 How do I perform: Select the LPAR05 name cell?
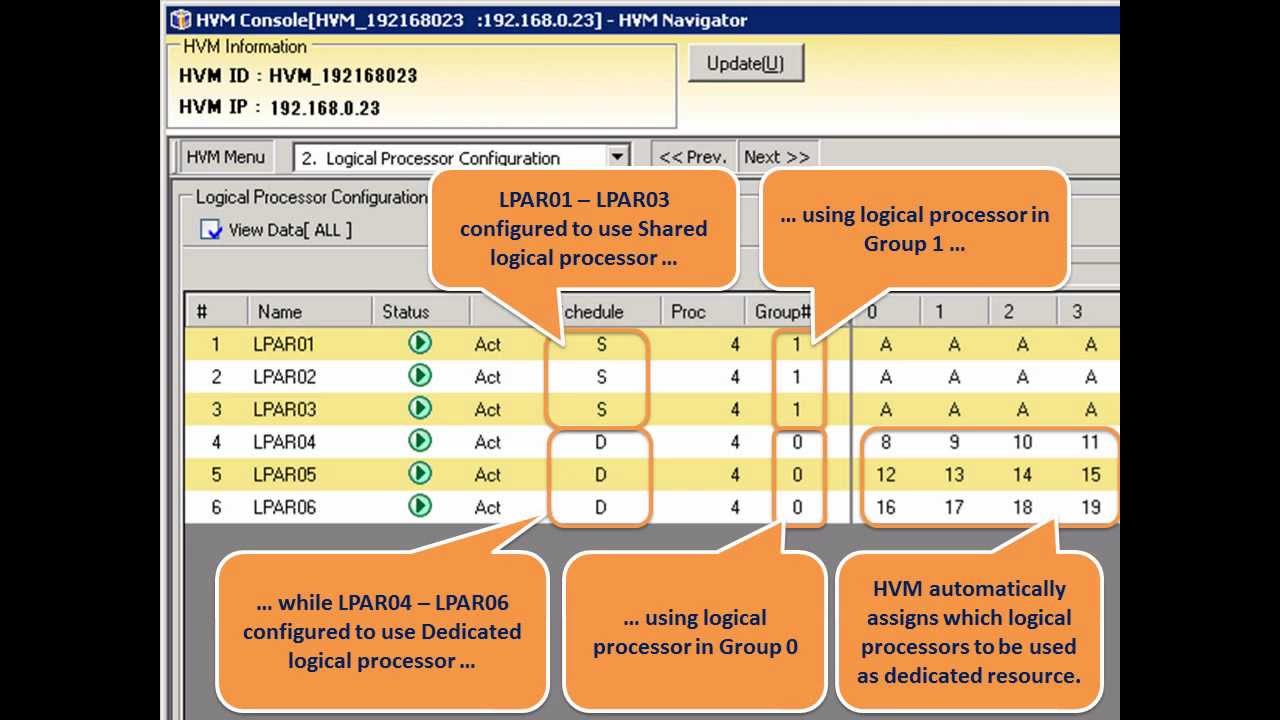pos(284,474)
